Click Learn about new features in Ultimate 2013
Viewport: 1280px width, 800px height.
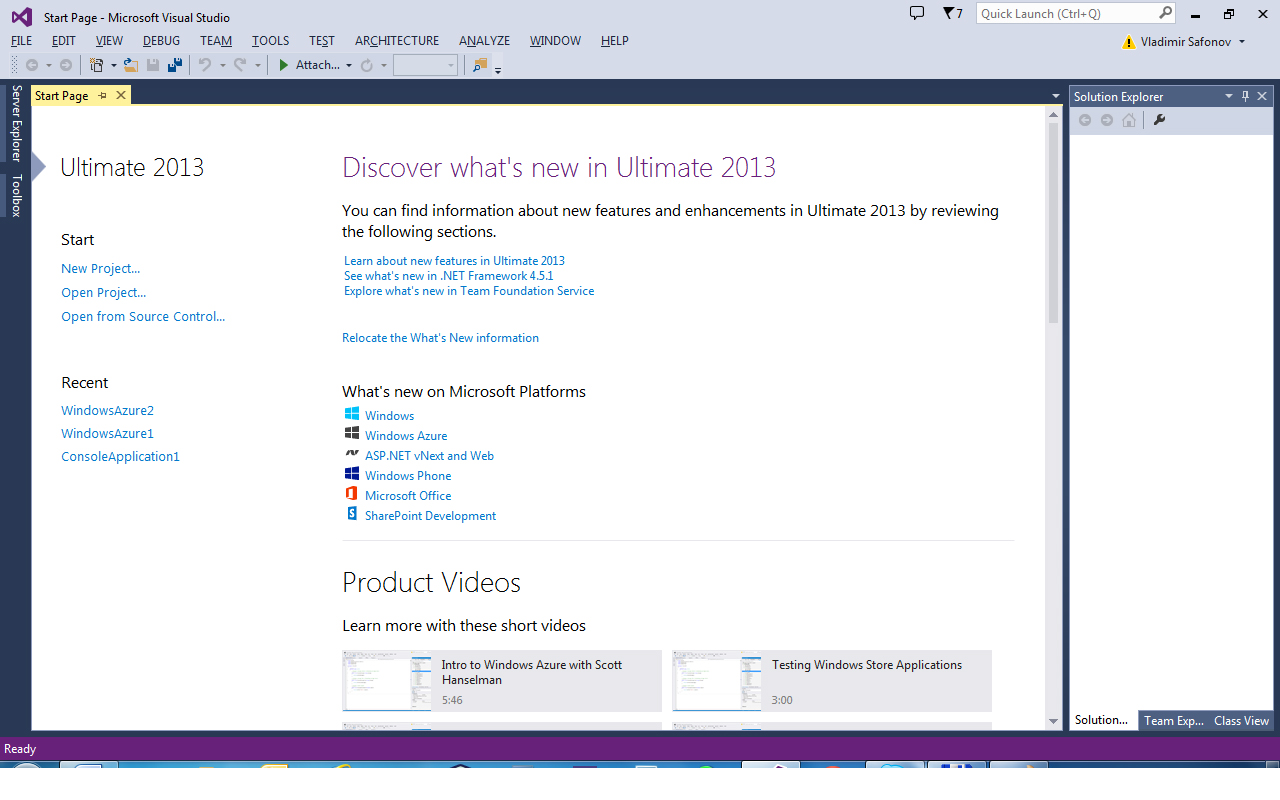pos(454,260)
